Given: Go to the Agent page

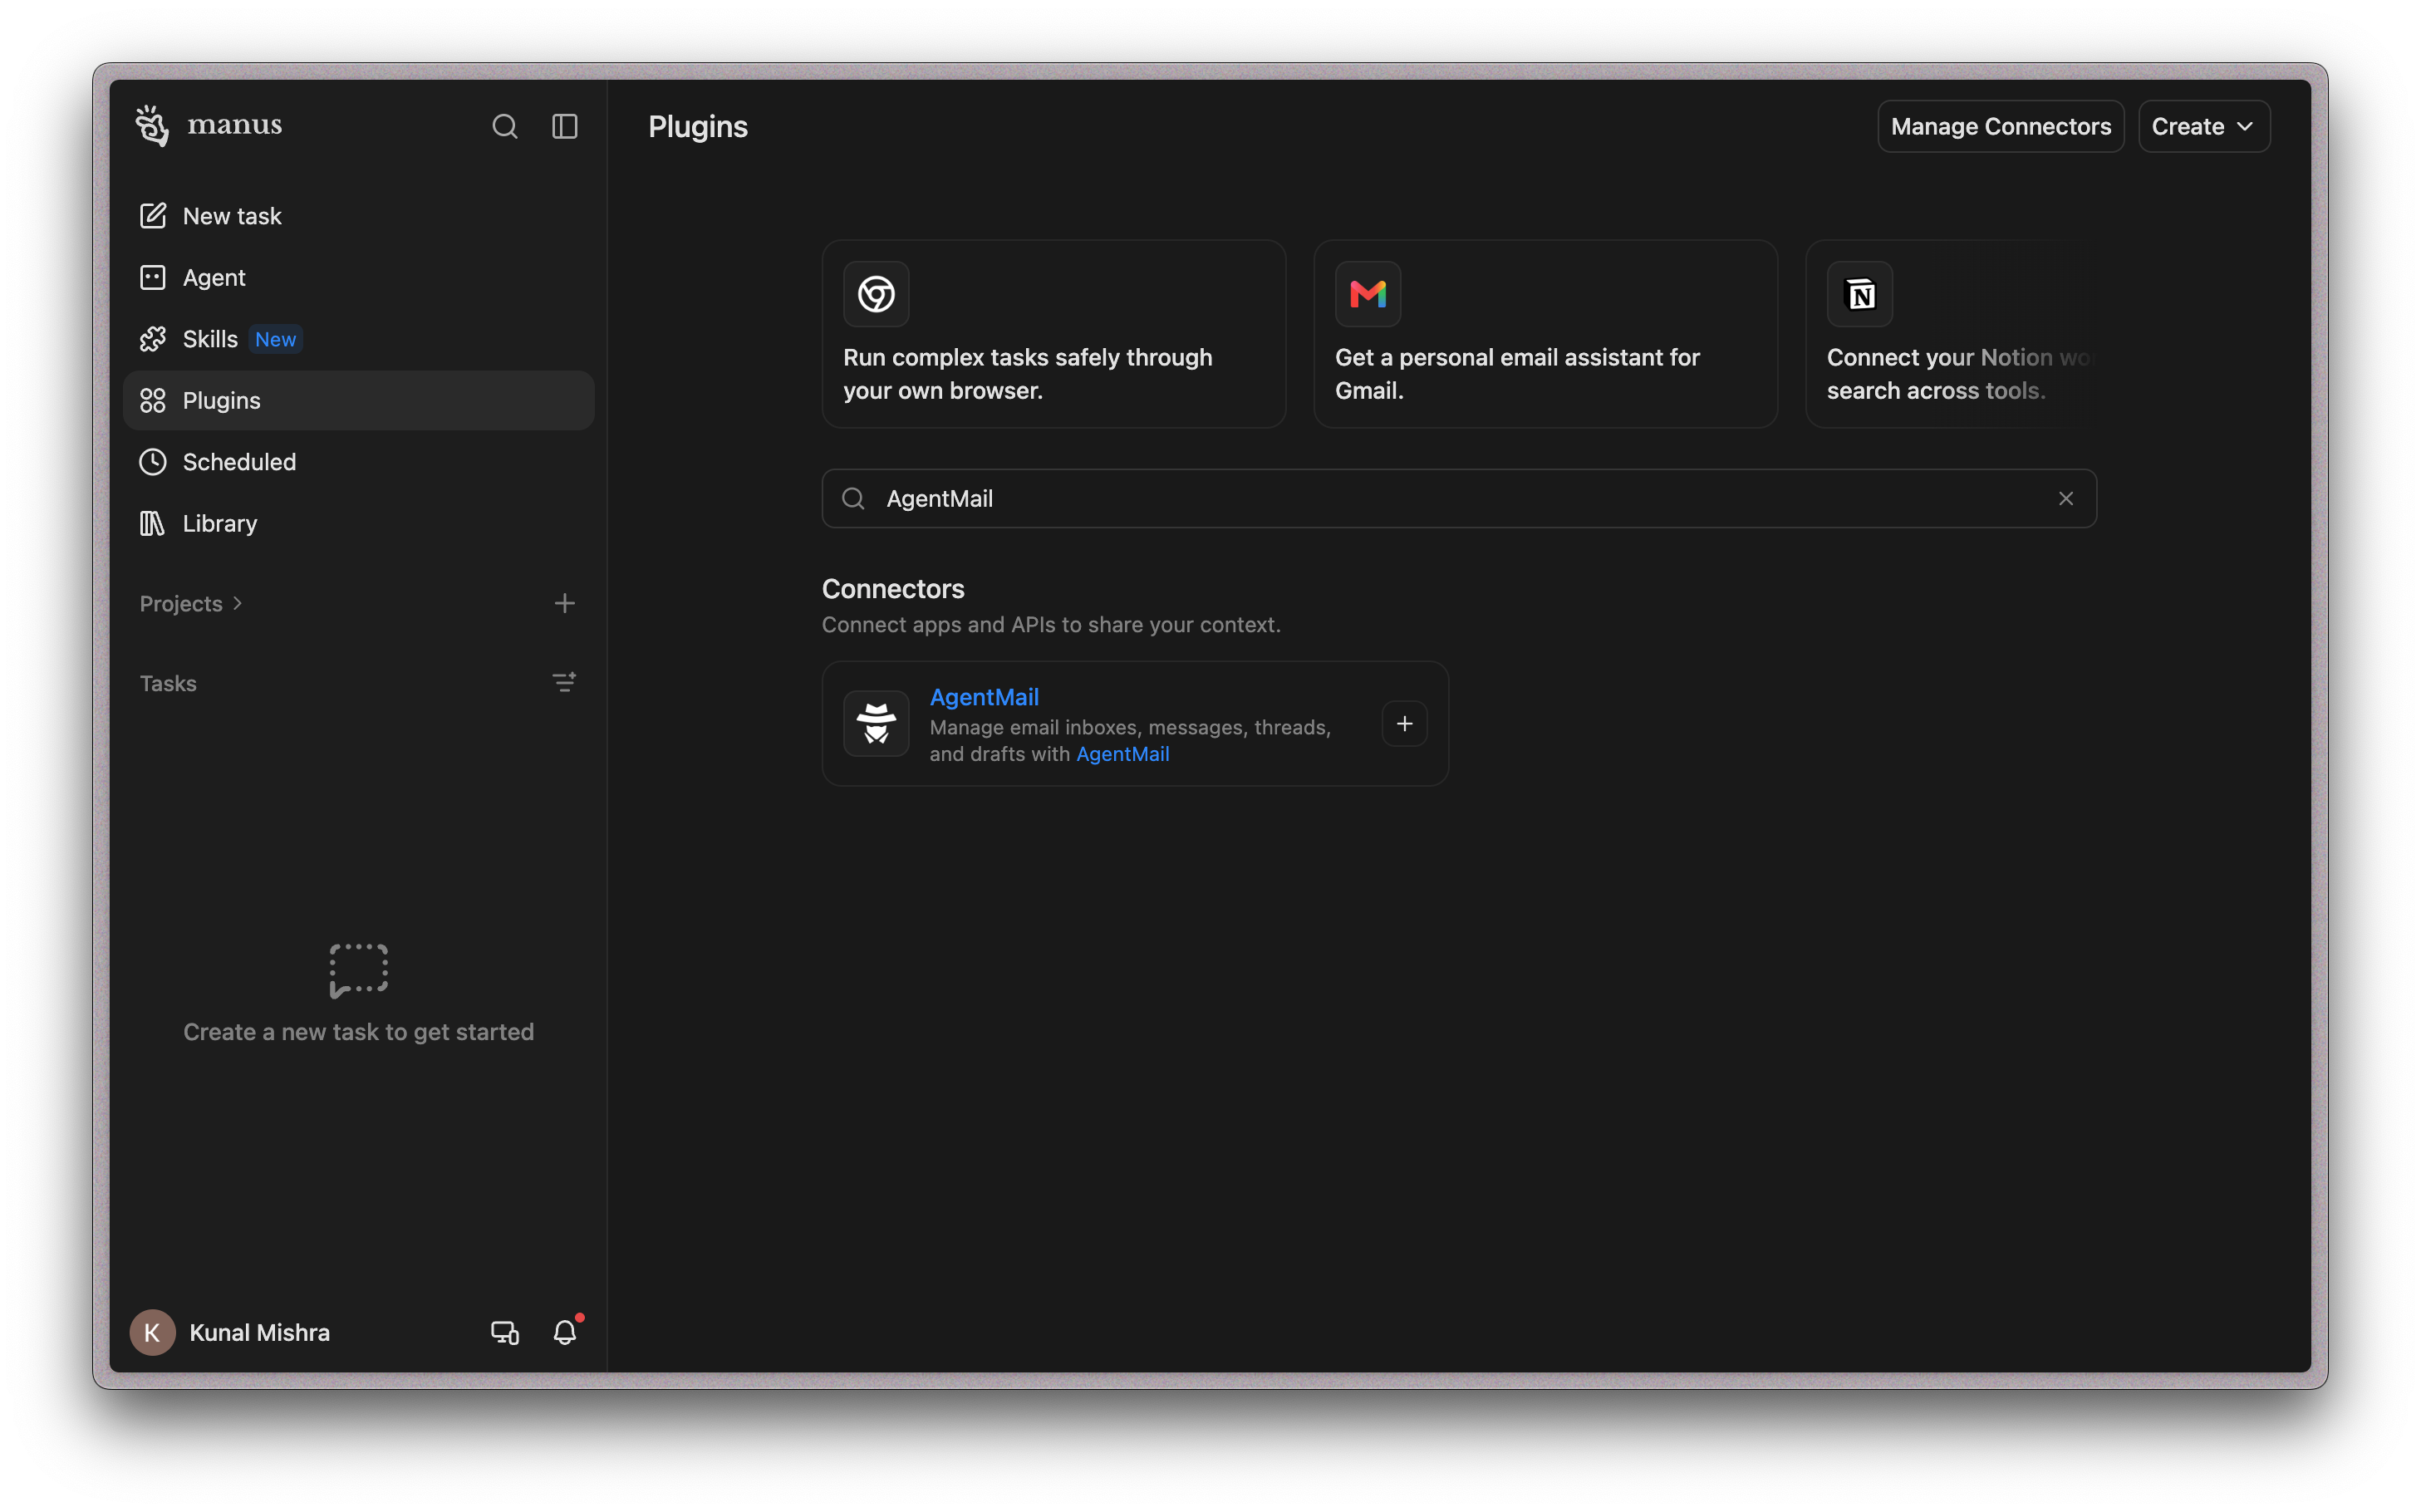Looking at the screenshot, I should (x=358, y=278).
